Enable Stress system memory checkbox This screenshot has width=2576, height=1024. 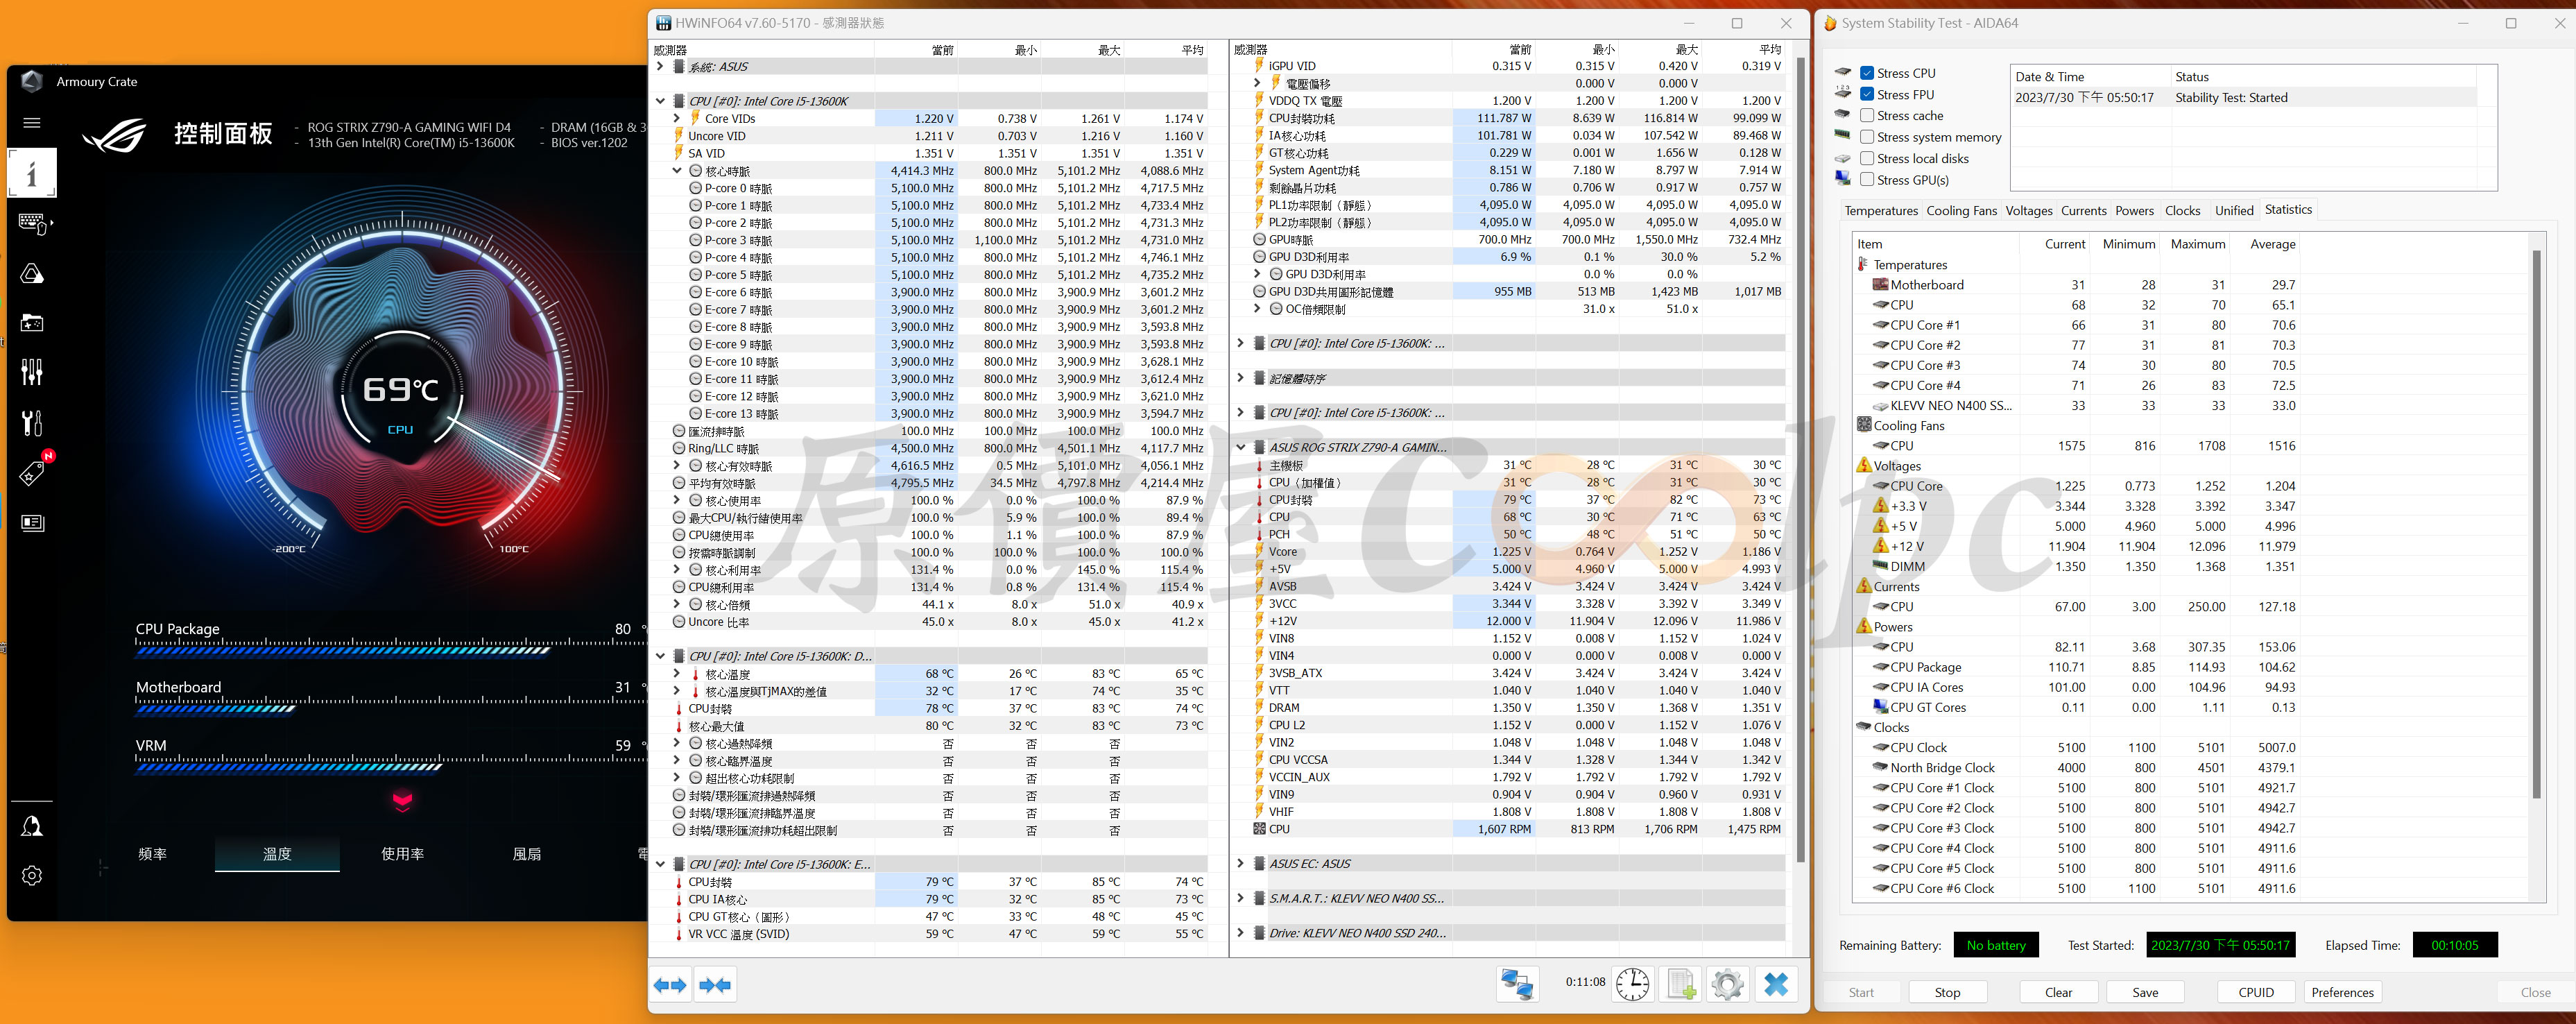1867,137
